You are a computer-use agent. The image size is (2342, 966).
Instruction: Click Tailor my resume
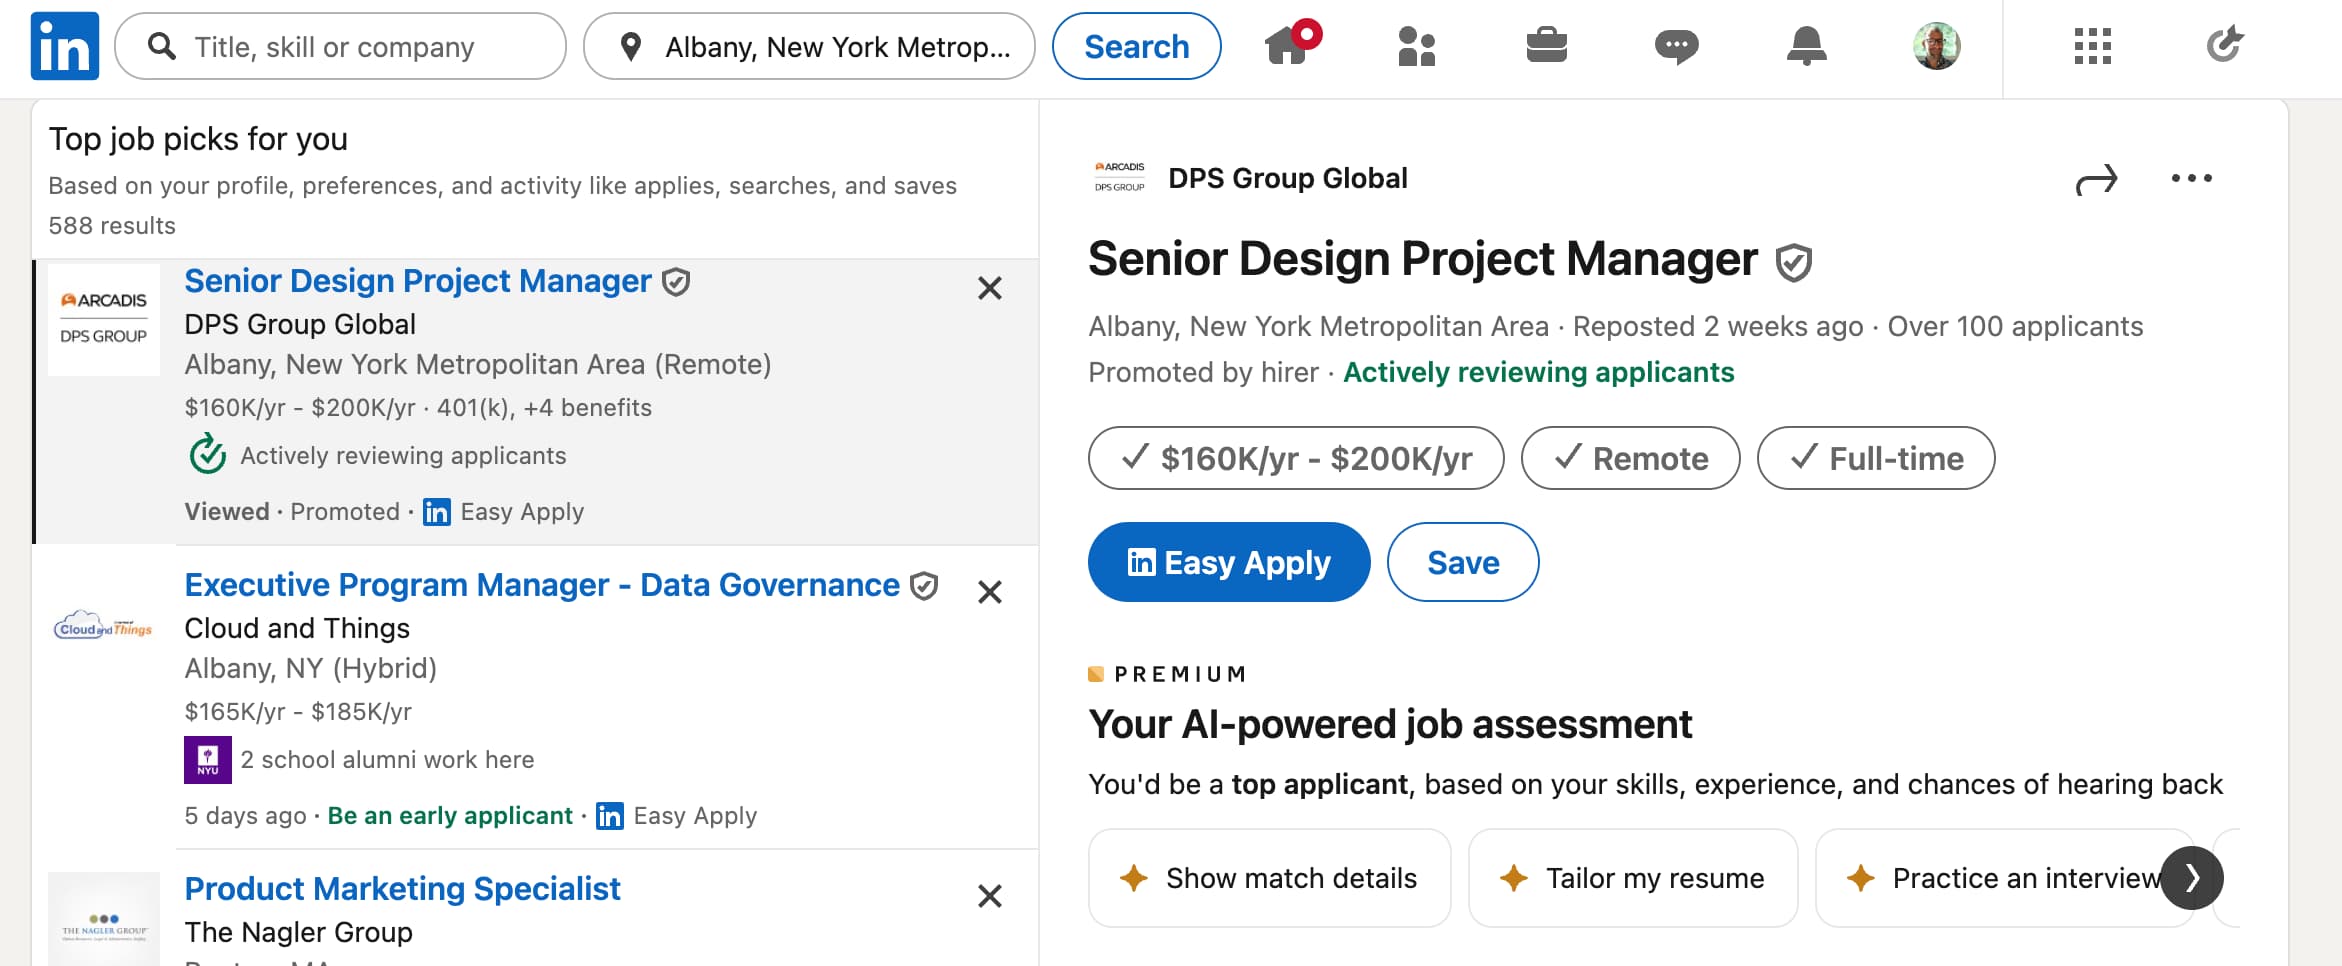click(1633, 878)
